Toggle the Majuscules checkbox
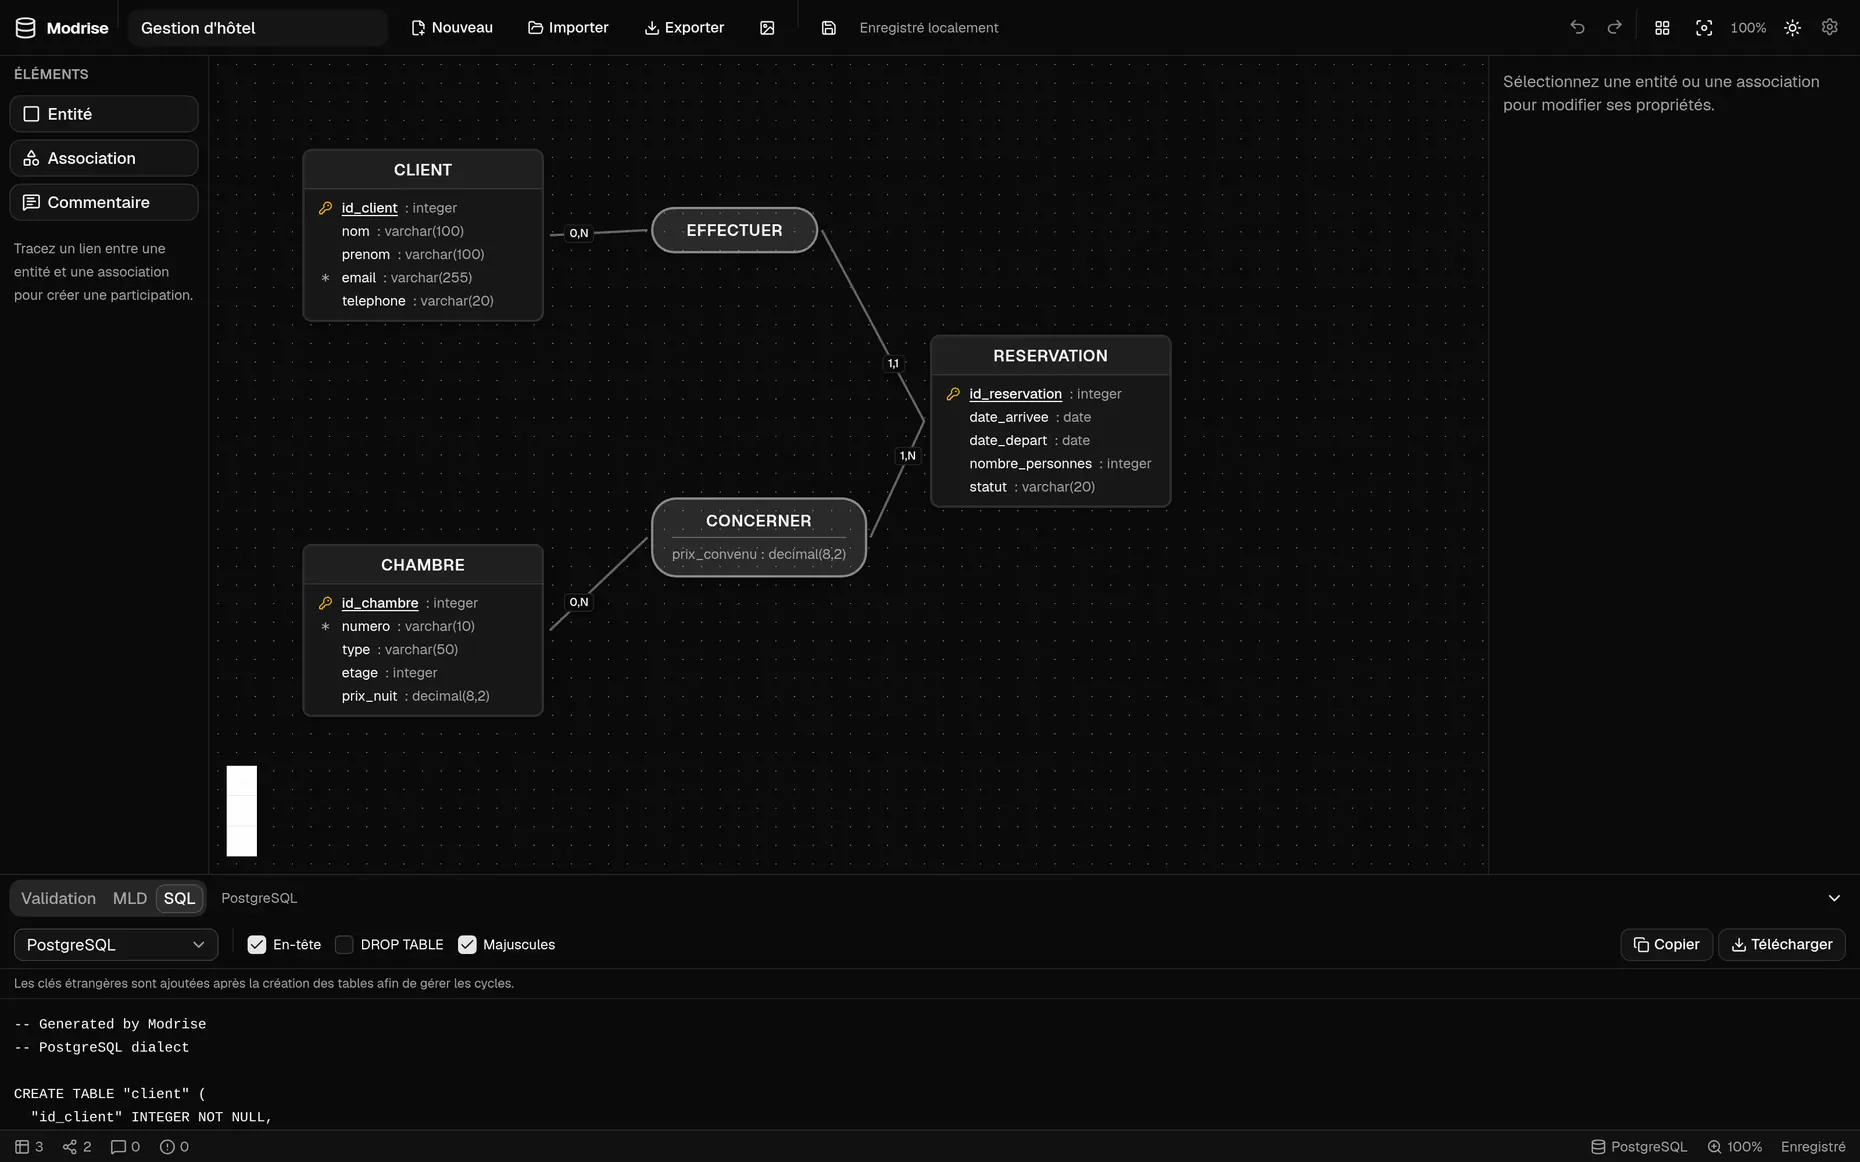Screen dimensions: 1860x1162 pos(467,945)
